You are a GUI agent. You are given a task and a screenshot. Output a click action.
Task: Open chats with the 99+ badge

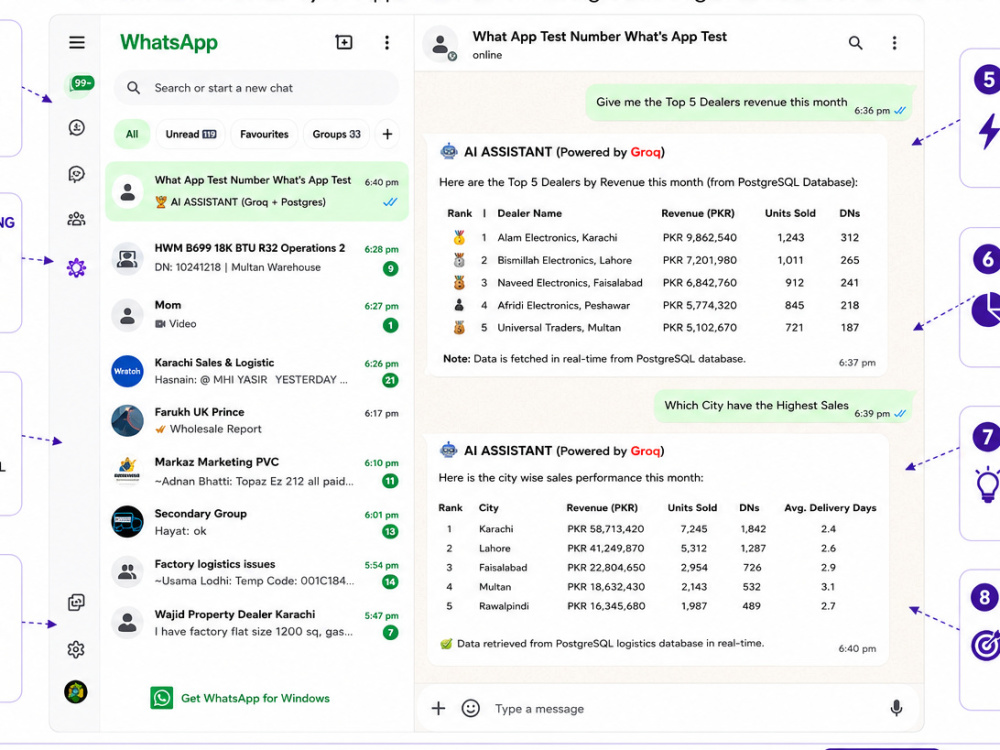(x=79, y=84)
